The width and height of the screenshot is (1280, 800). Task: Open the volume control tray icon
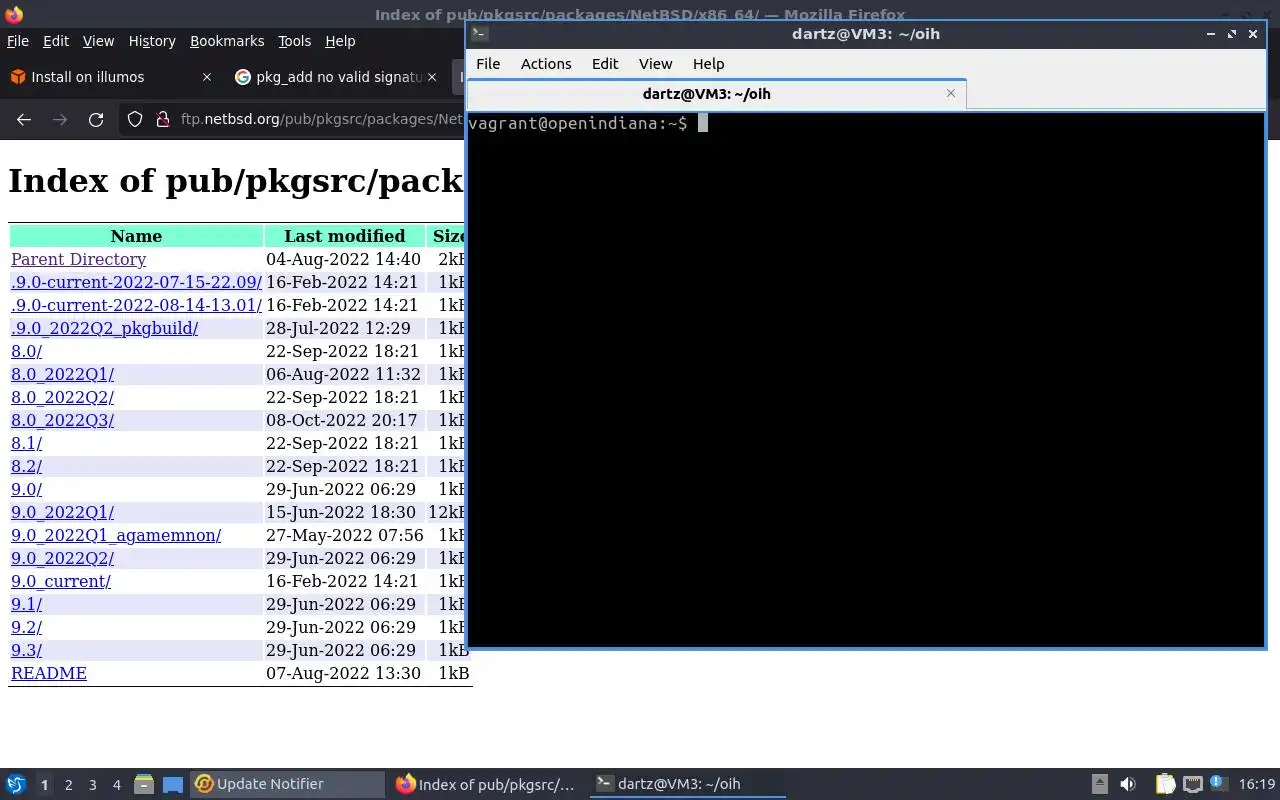coord(1128,784)
